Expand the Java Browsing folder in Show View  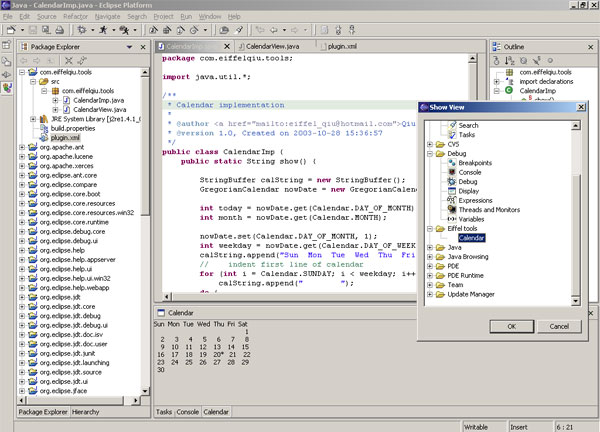(430, 257)
